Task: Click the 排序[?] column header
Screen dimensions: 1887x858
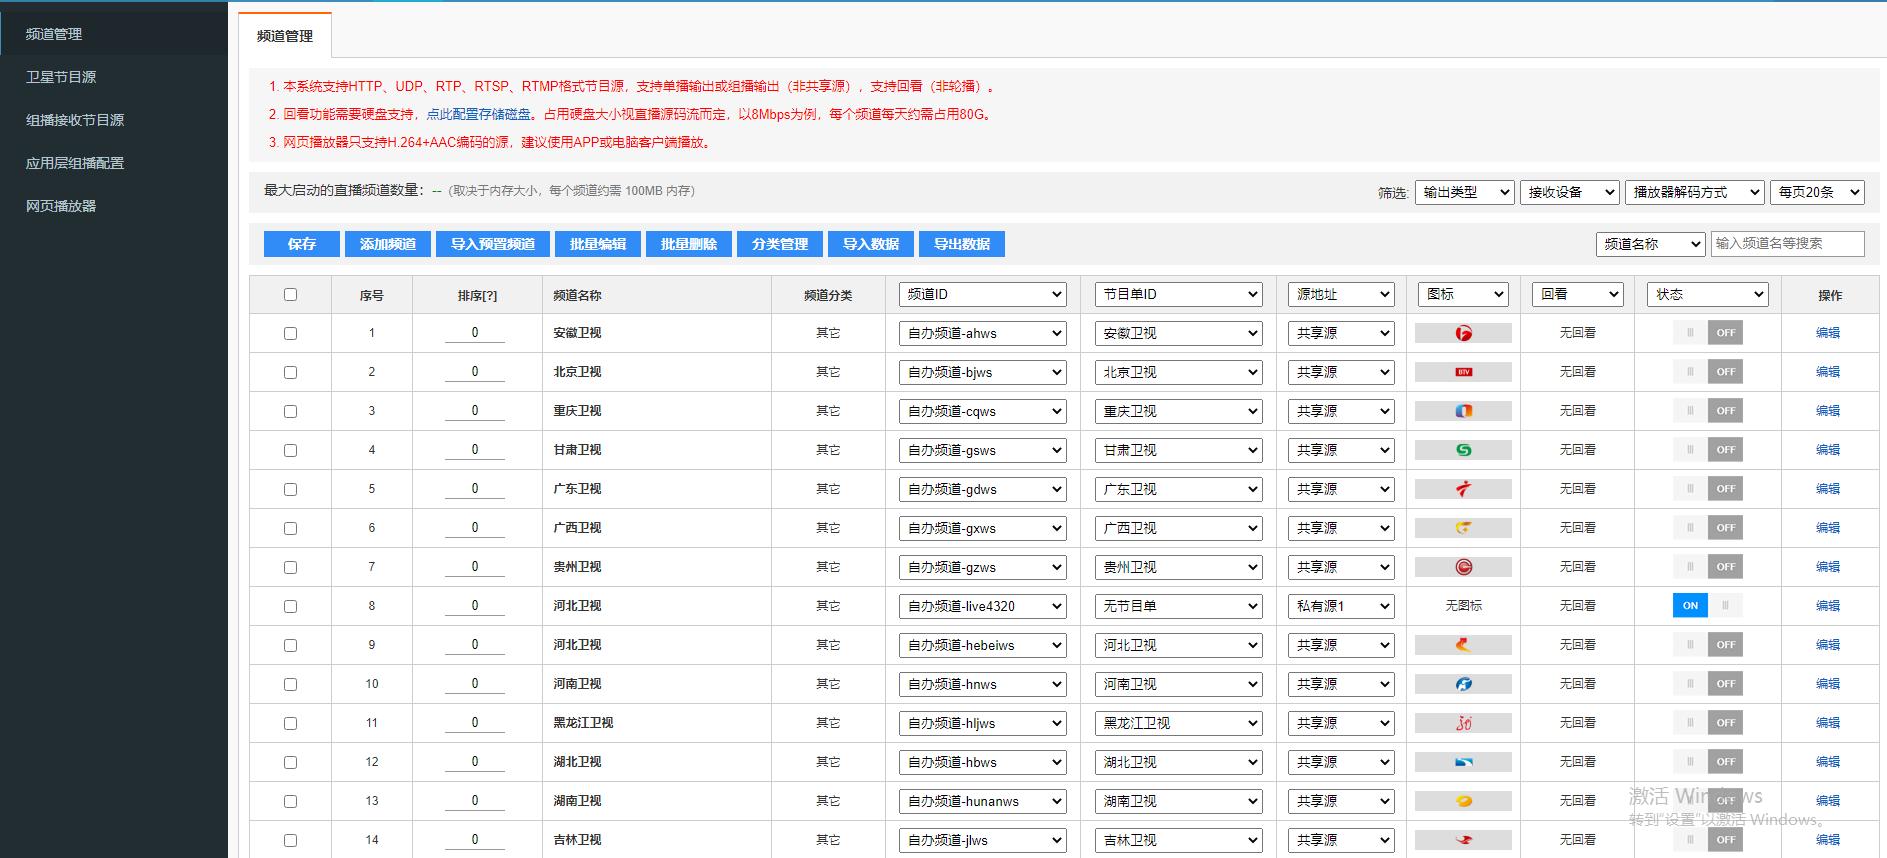Action: (x=477, y=295)
